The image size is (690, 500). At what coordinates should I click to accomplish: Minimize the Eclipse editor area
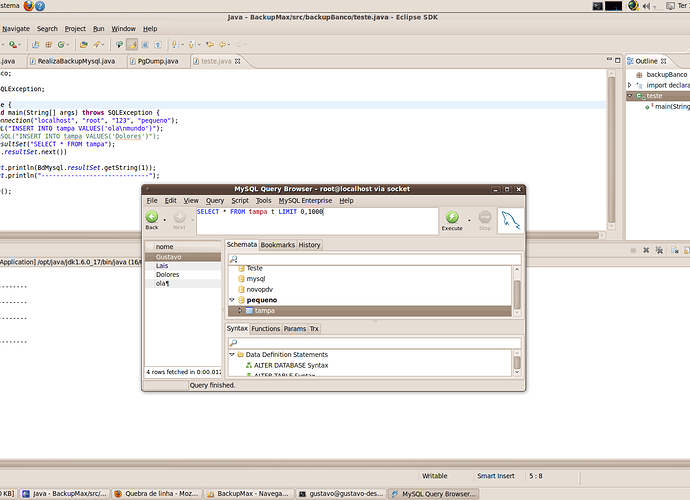[x=609, y=59]
